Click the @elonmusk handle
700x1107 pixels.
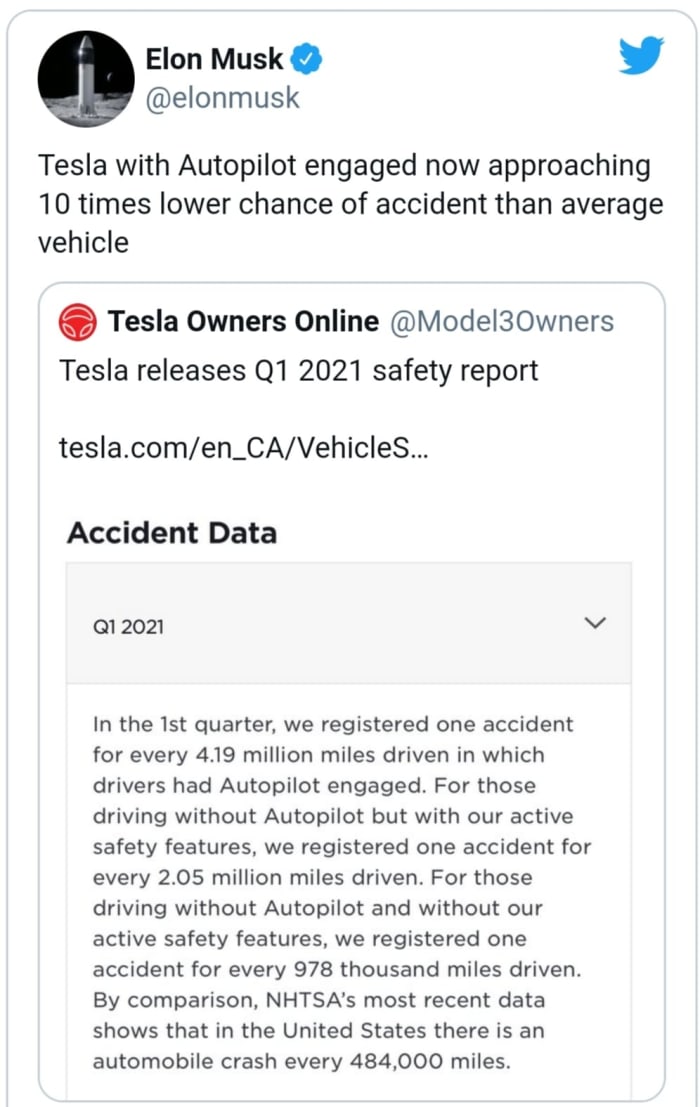223,98
